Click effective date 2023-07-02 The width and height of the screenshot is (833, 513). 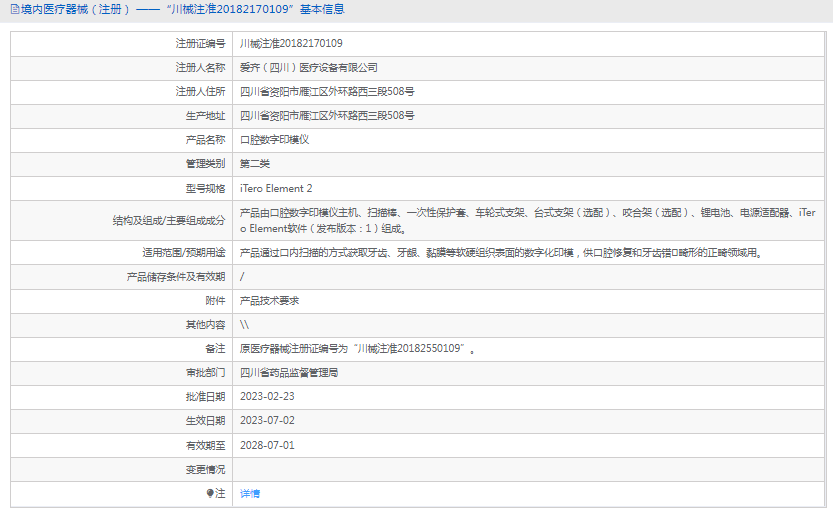[x=267, y=420]
